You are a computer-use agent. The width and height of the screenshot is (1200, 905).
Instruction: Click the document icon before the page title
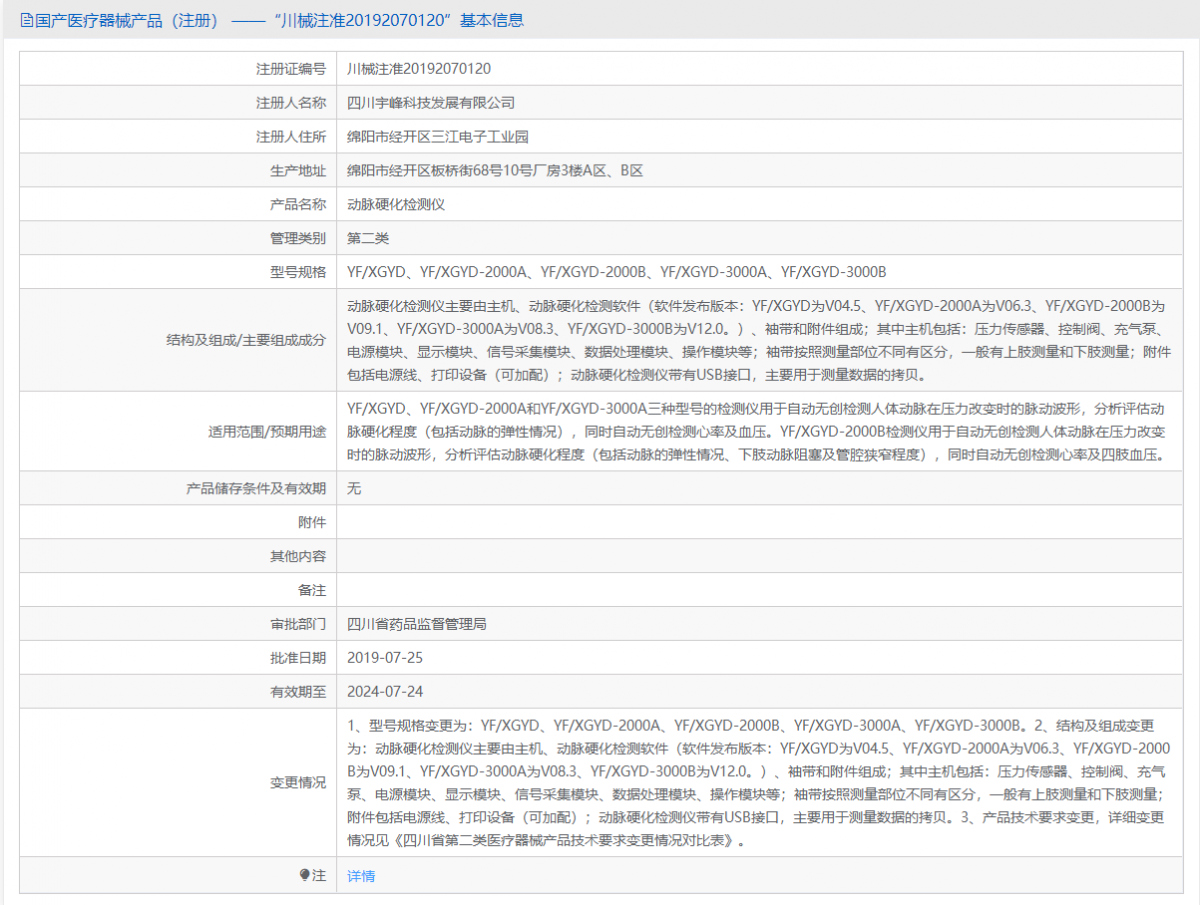27,20
